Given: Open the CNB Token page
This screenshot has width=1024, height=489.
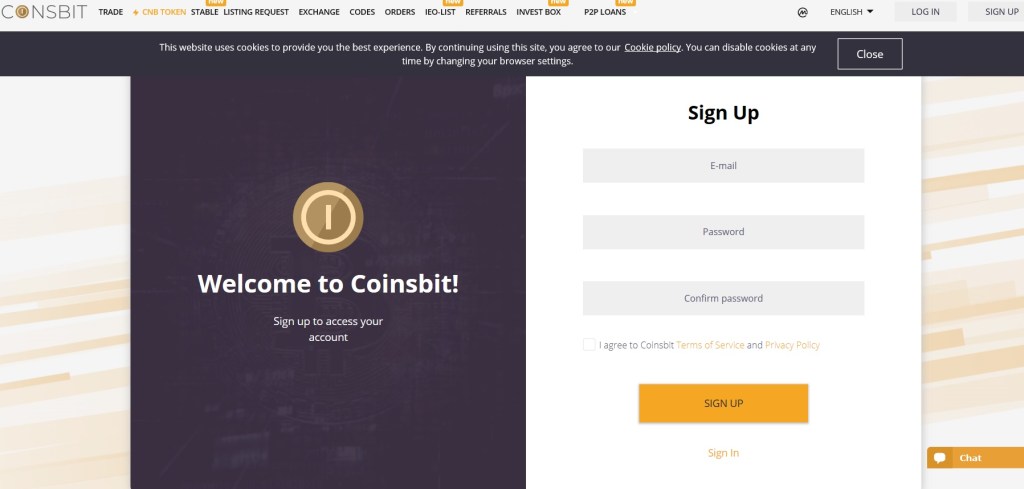Looking at the screenshot, I should coord(158,12).
